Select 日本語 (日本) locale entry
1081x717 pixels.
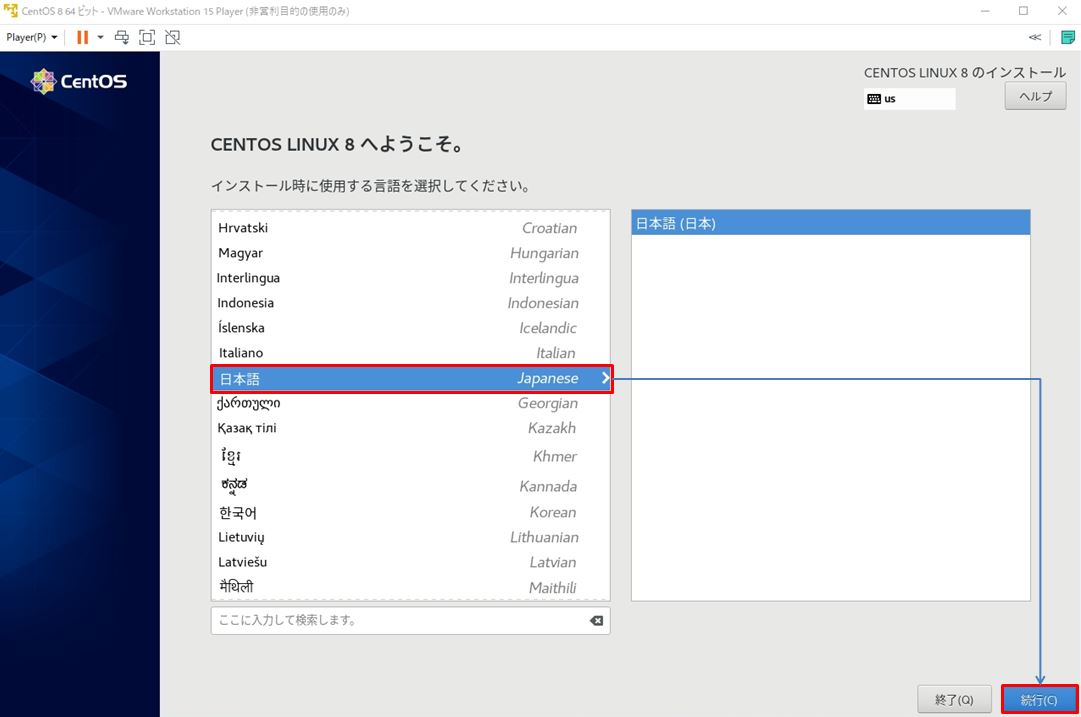click(x=831, y=223)
